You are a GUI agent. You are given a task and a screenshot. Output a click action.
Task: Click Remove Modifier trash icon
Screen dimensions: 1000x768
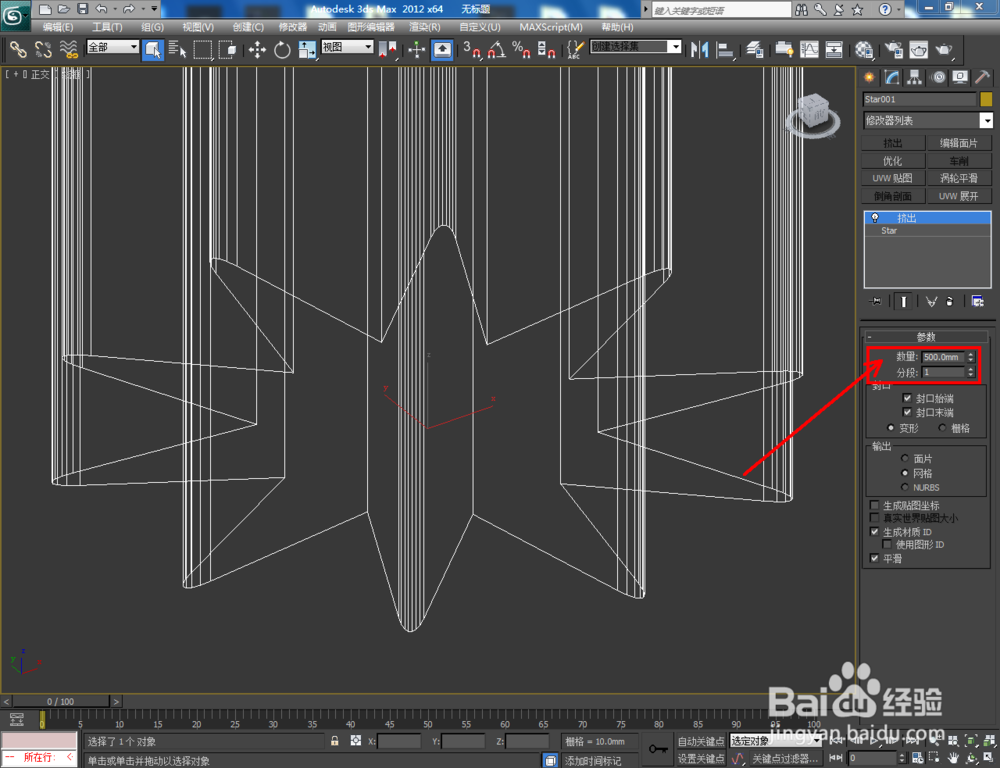[x=950, y=301]
